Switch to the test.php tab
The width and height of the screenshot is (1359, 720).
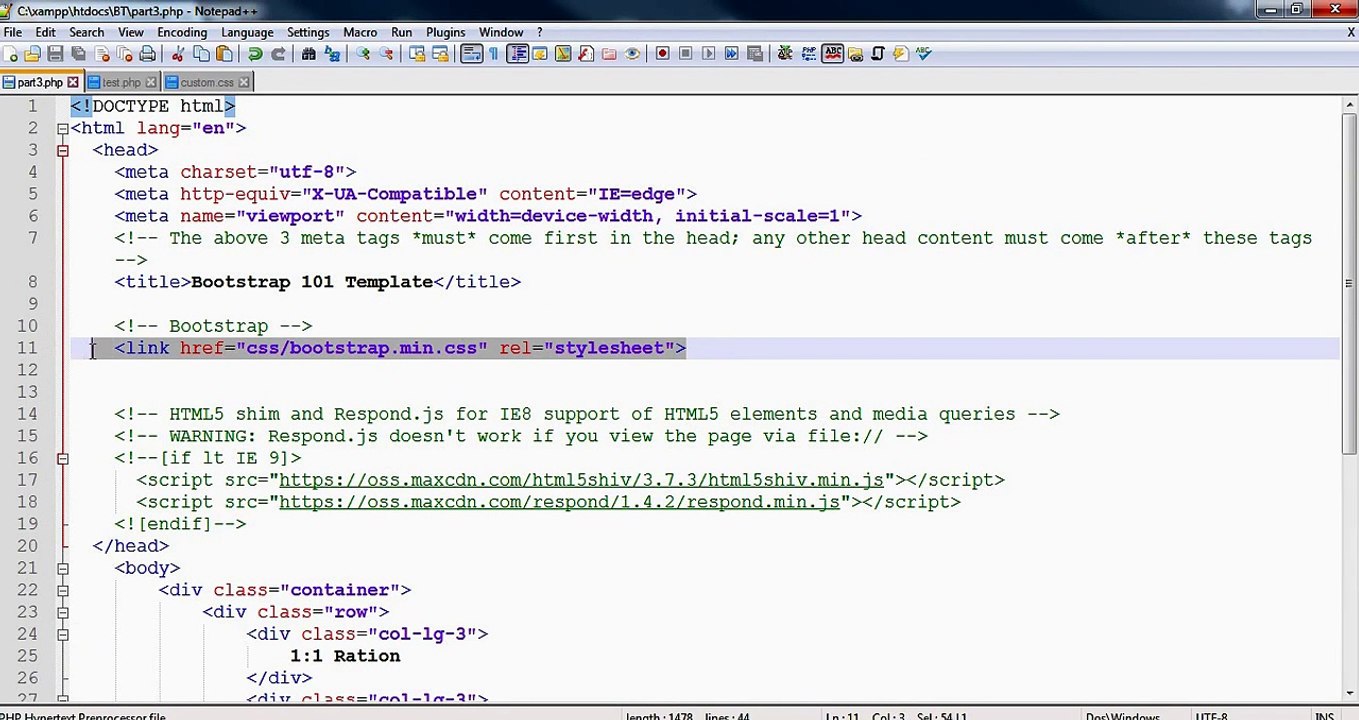pos(121,82)
